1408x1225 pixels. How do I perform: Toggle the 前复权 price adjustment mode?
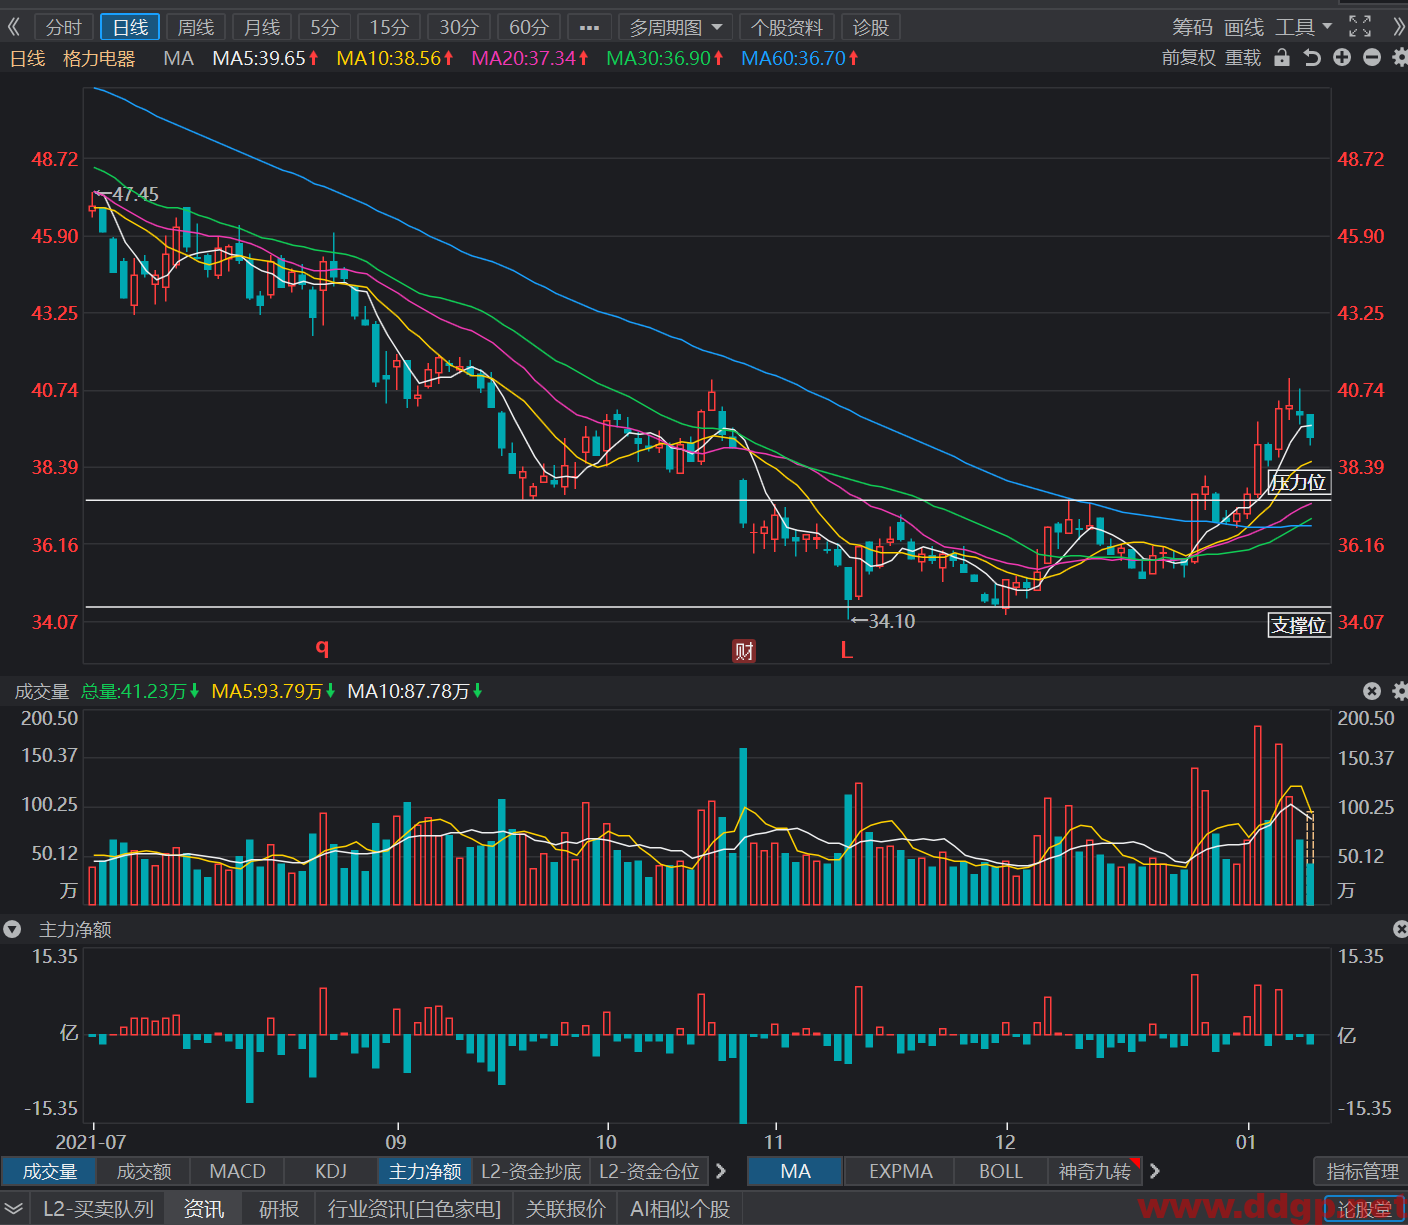tap(1188, 58)
